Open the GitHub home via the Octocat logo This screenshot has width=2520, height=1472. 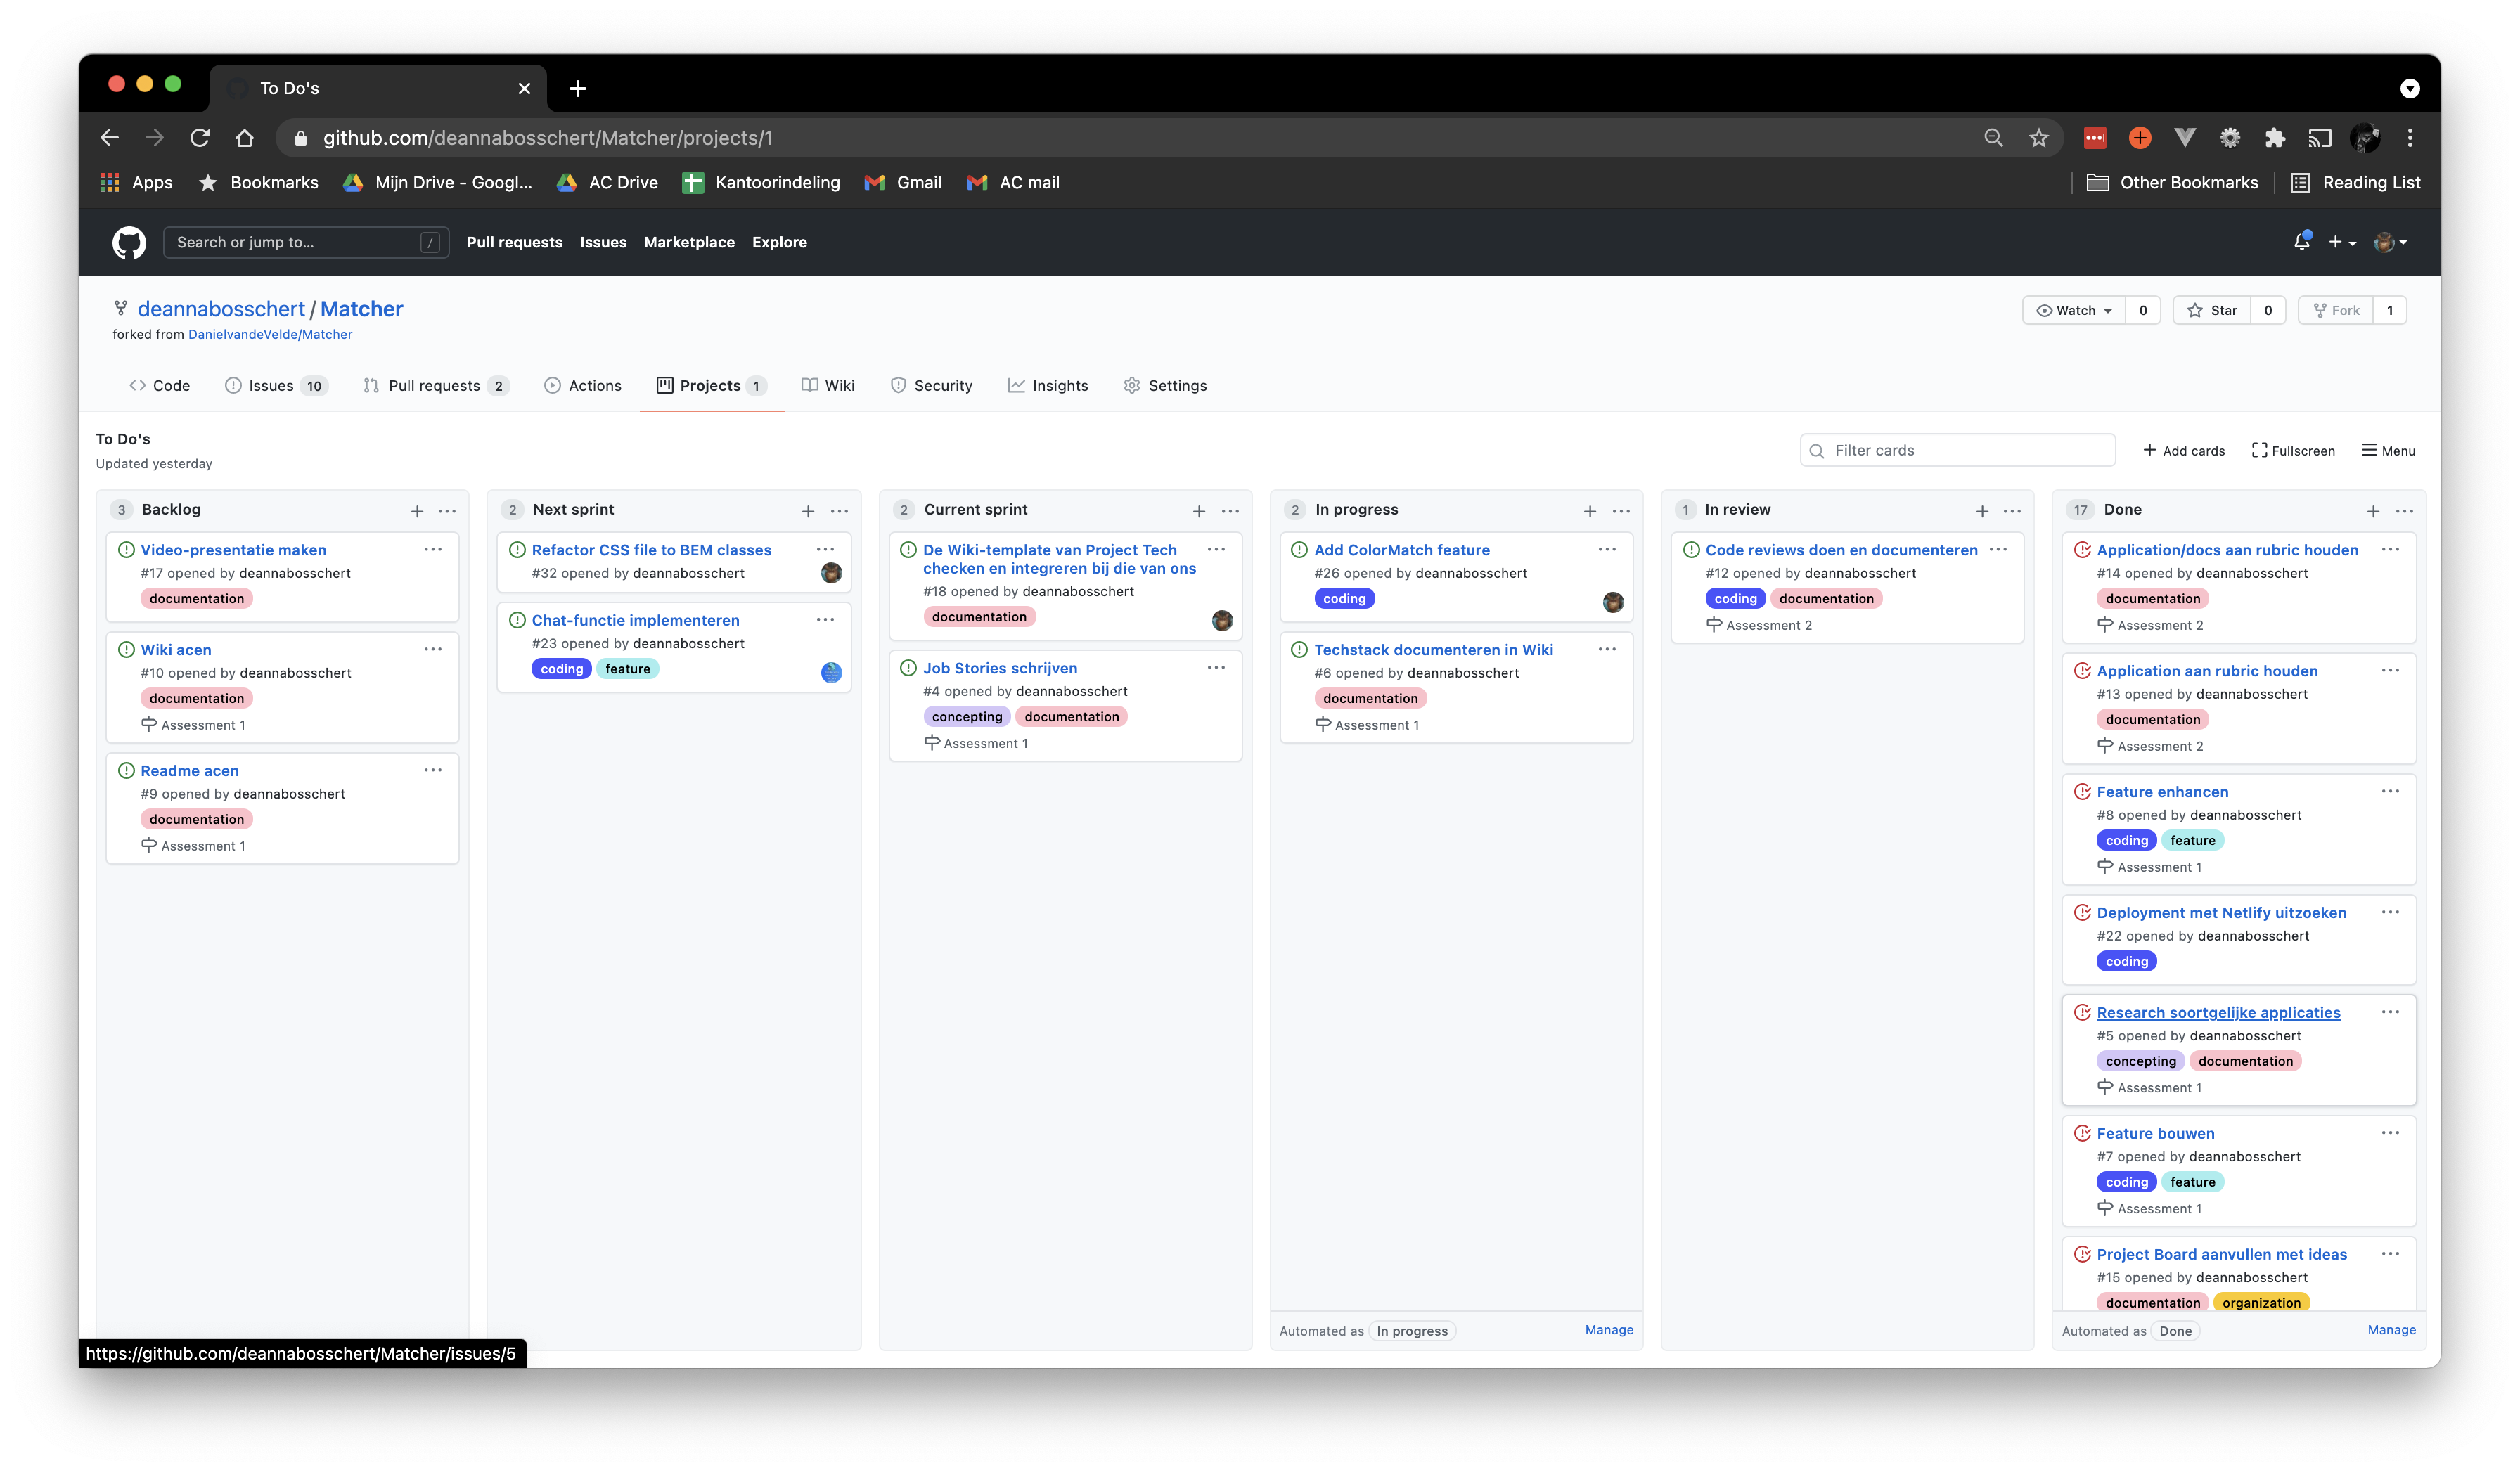[x=128, y=242]
